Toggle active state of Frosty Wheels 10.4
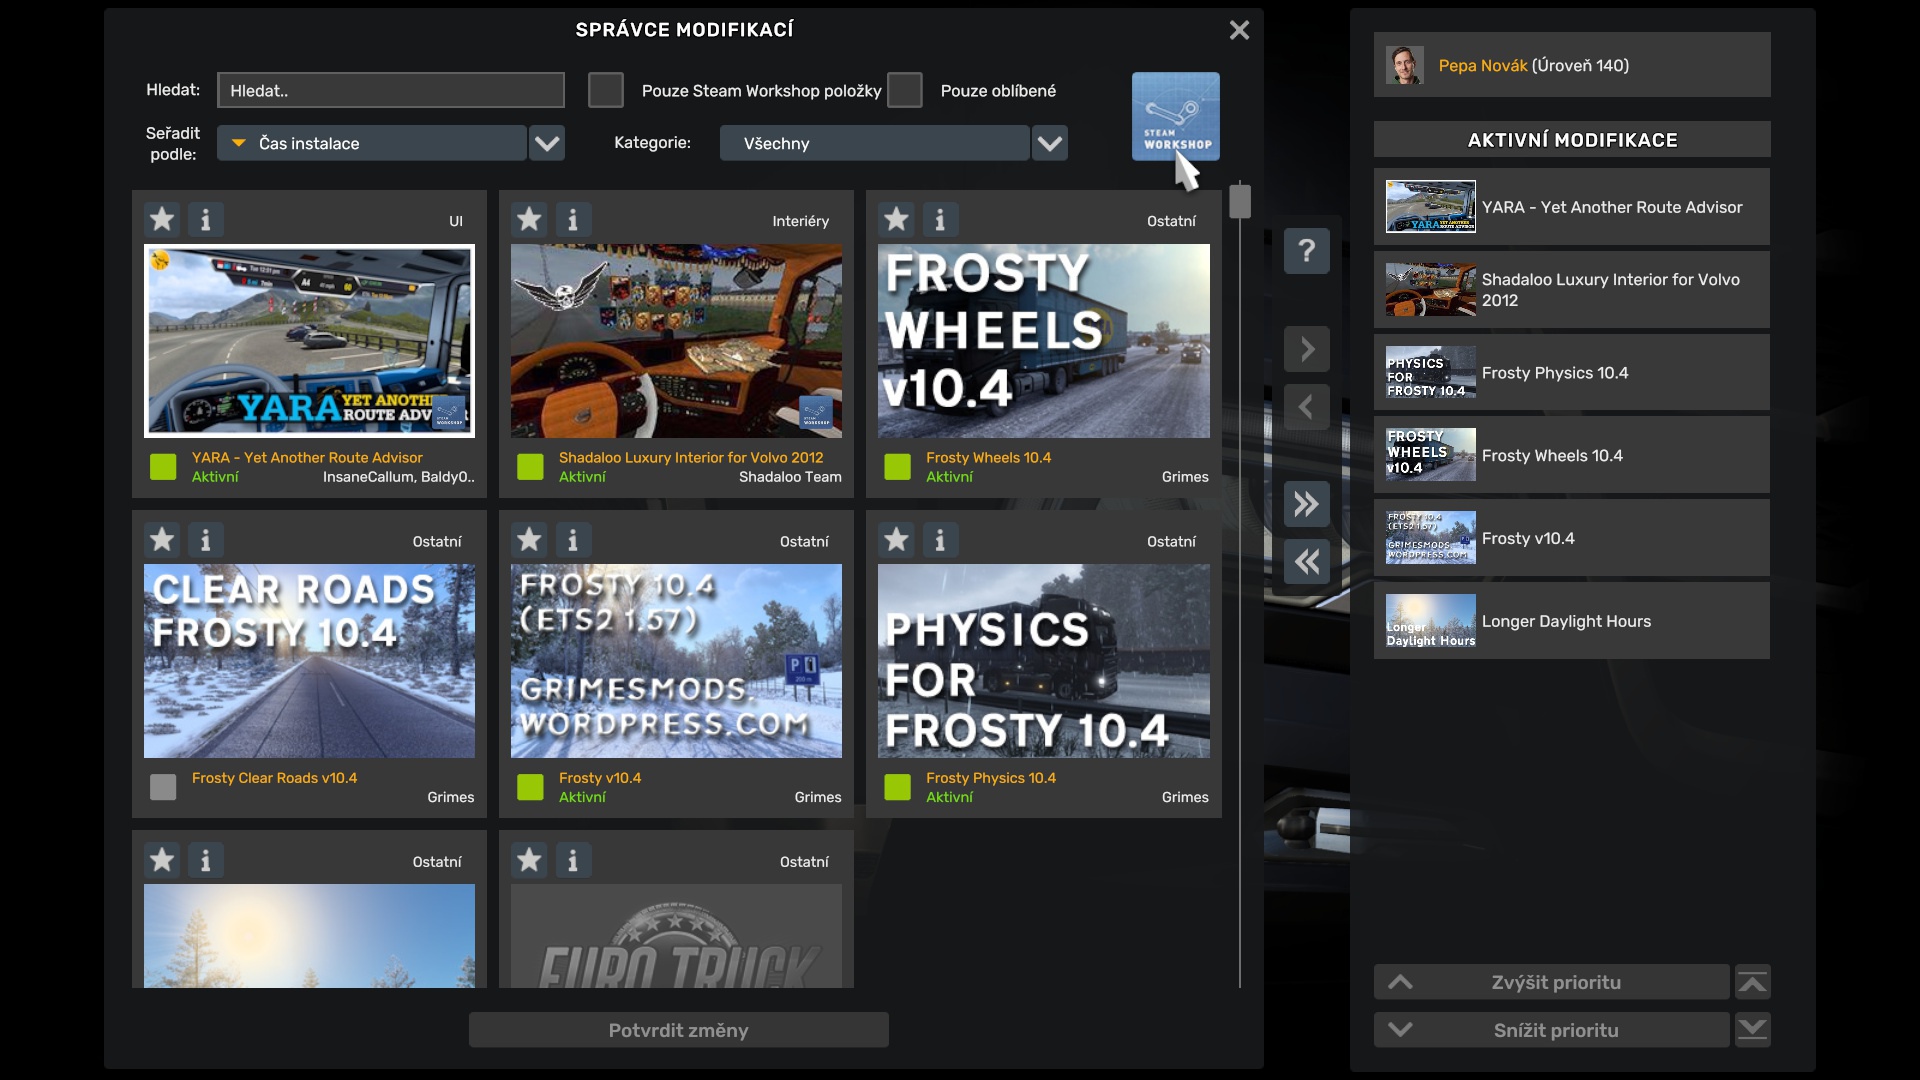1920x1080 pixels. click(x=897, y=467)
